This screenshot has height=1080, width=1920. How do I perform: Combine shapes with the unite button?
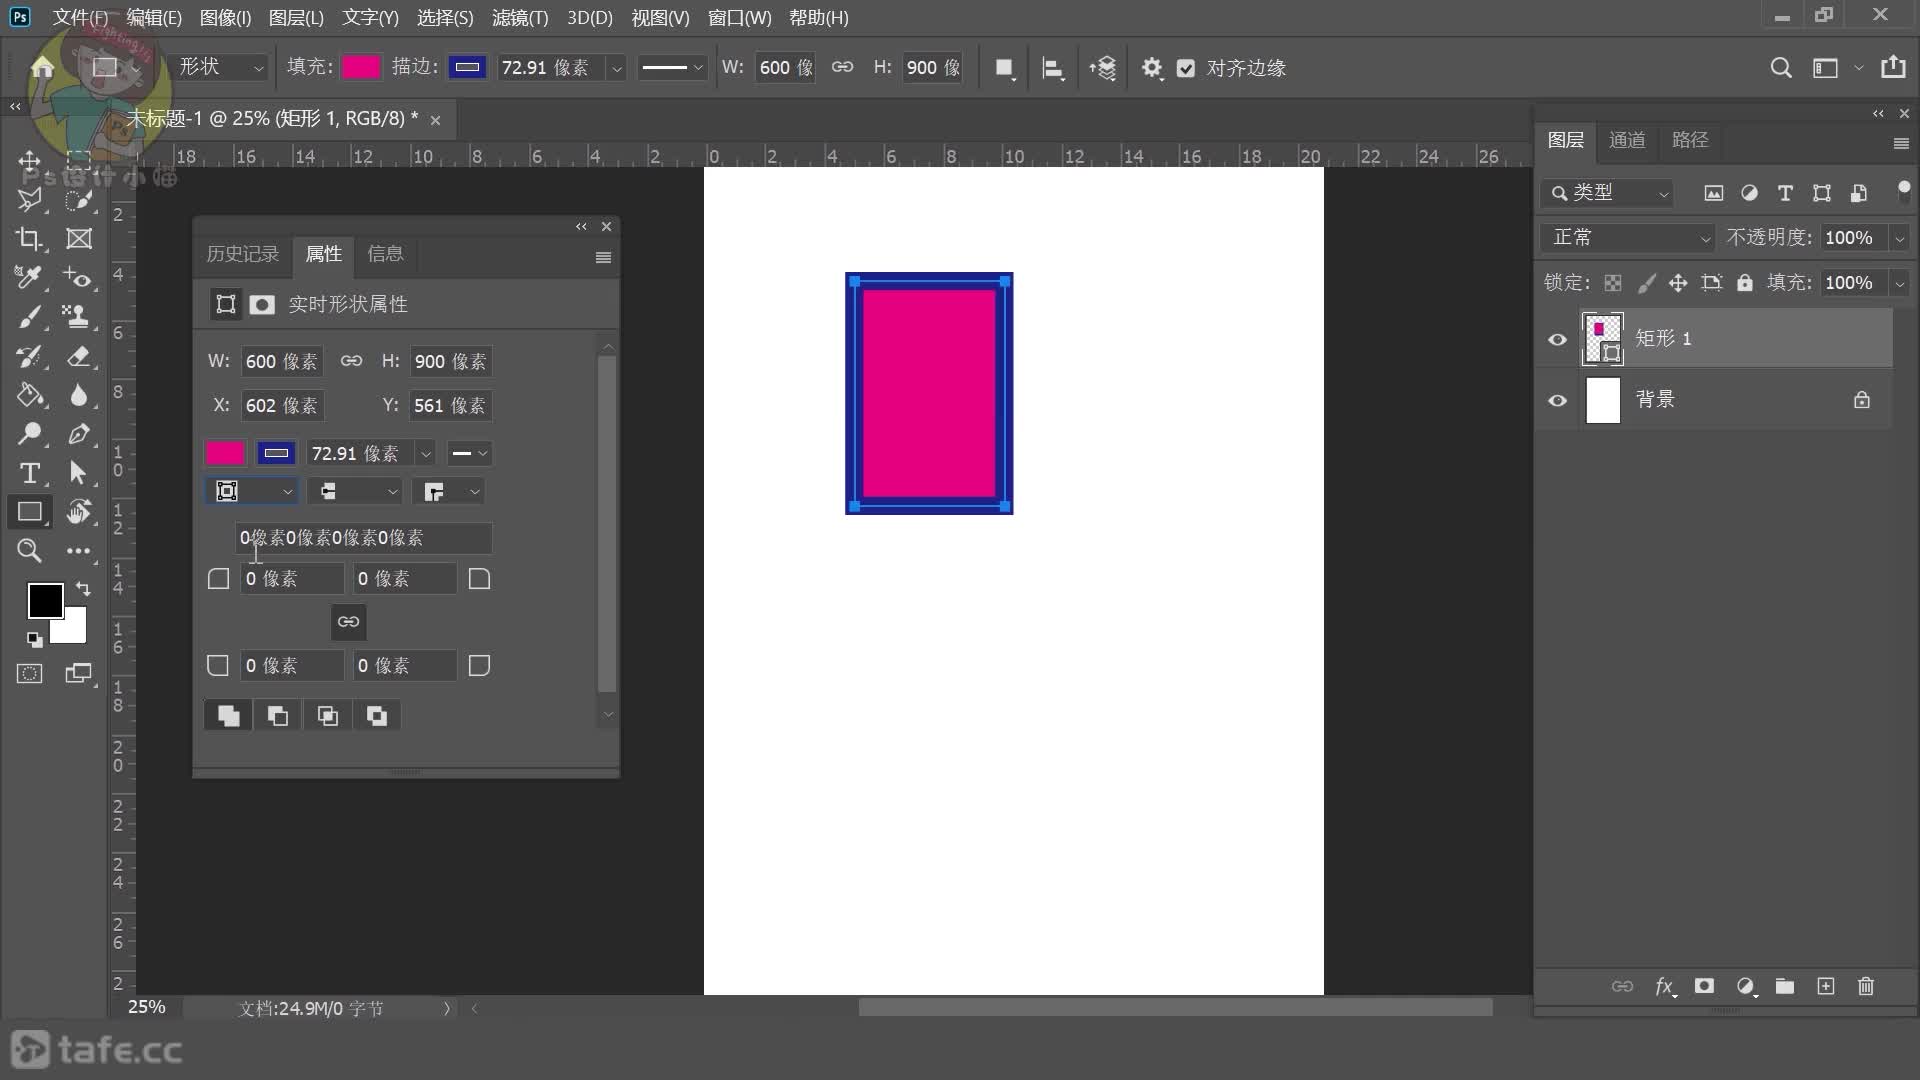(228, 716)
